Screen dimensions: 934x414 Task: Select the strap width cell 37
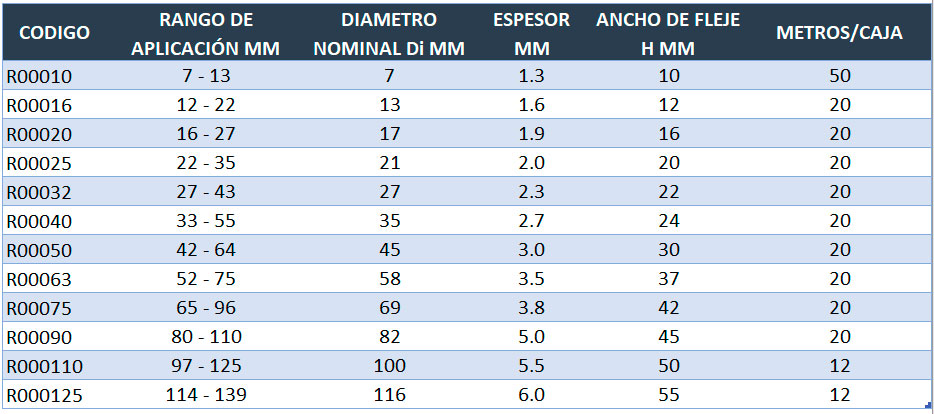pos(668,279)
